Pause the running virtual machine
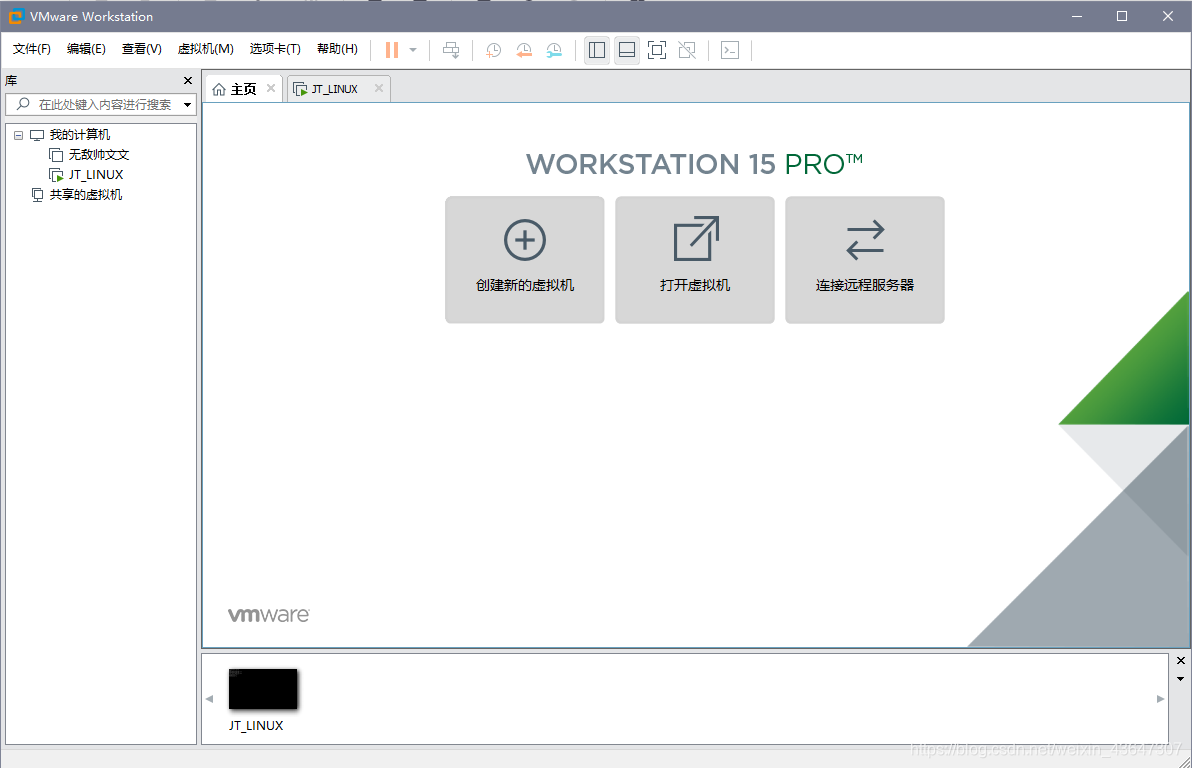 coord(392,50)
